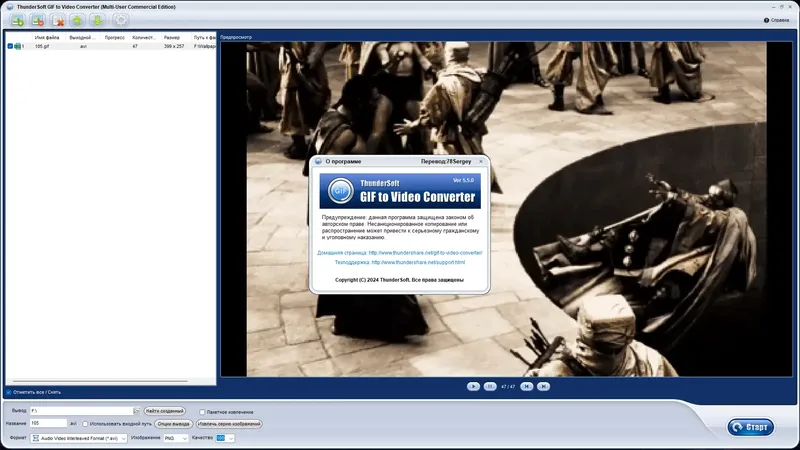The image size is (800, 450).
Task: Click the Перевод:78Sergey text in dialog title
Action: [x=446, y=161]
